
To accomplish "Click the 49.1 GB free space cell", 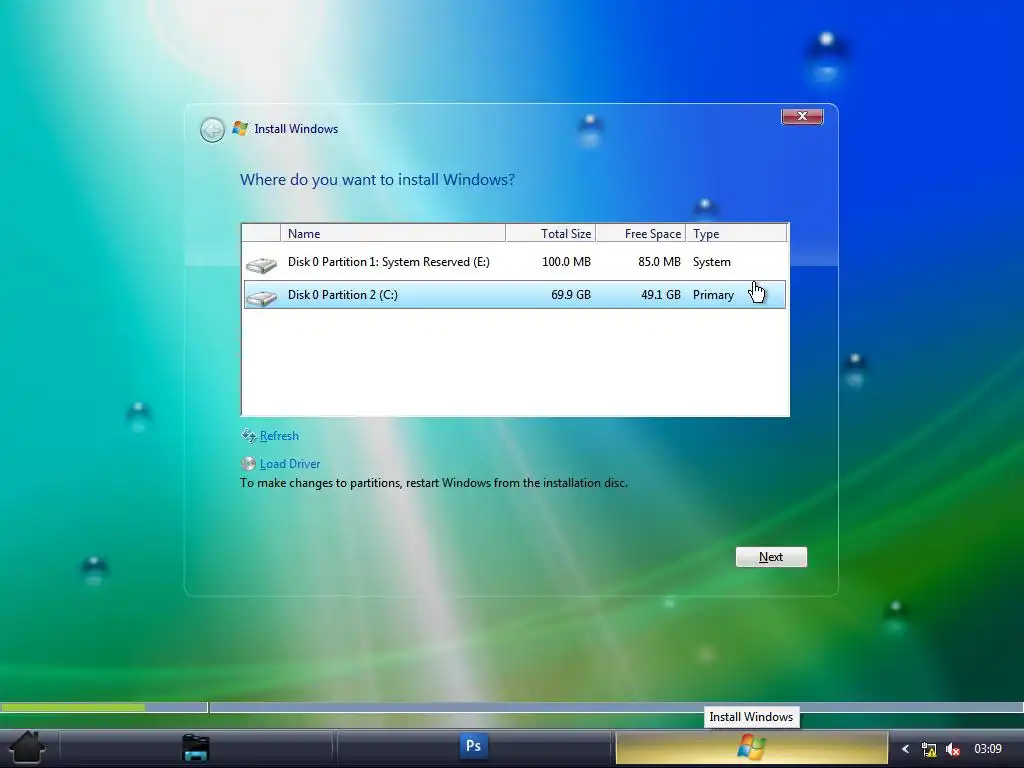I will coord(660,295).
